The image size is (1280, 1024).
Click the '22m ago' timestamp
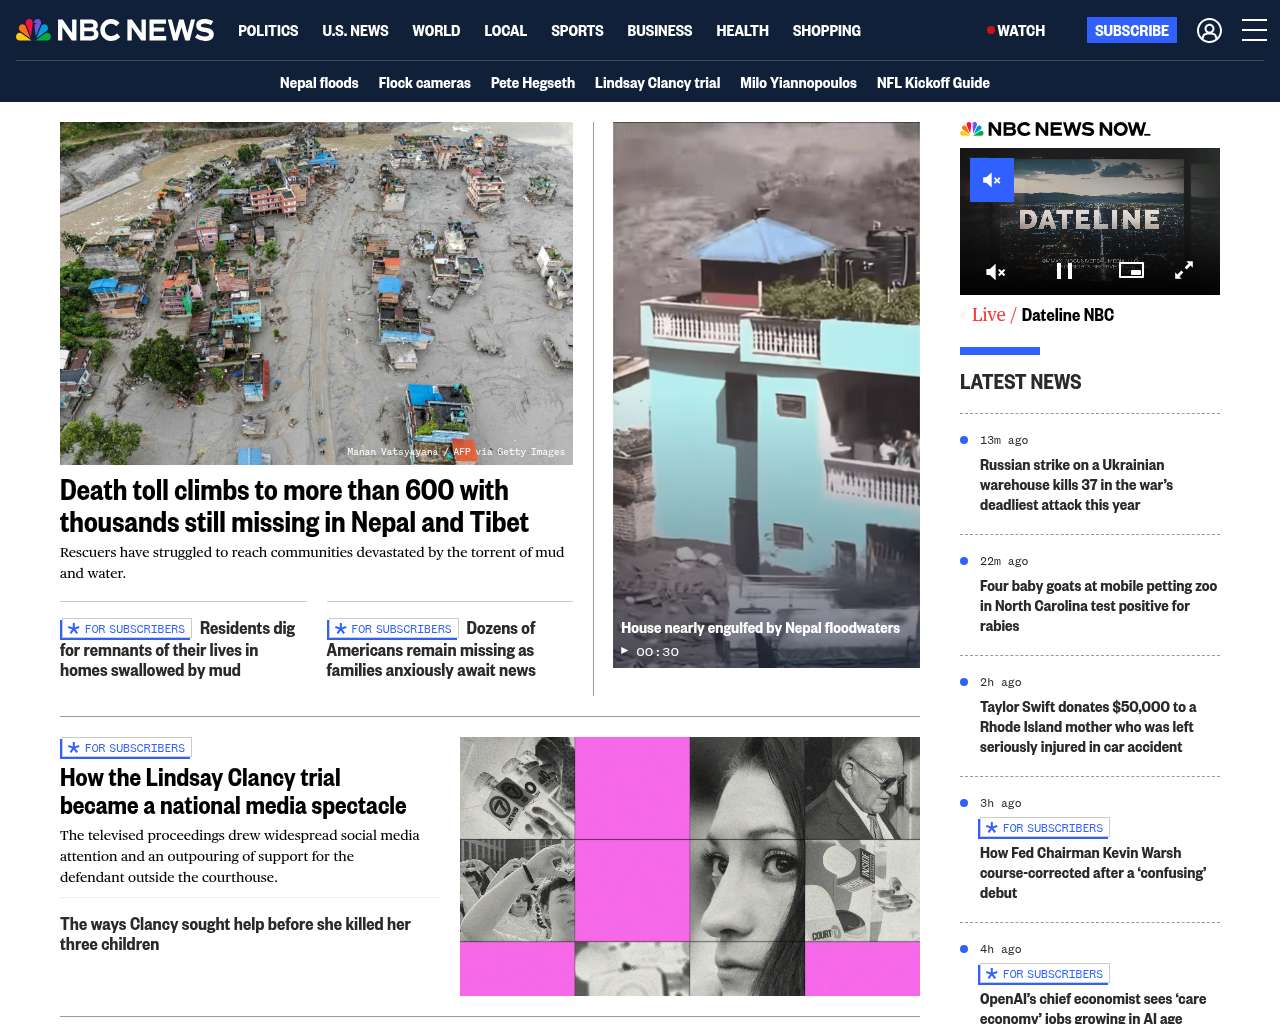[x=1004, y=561]
